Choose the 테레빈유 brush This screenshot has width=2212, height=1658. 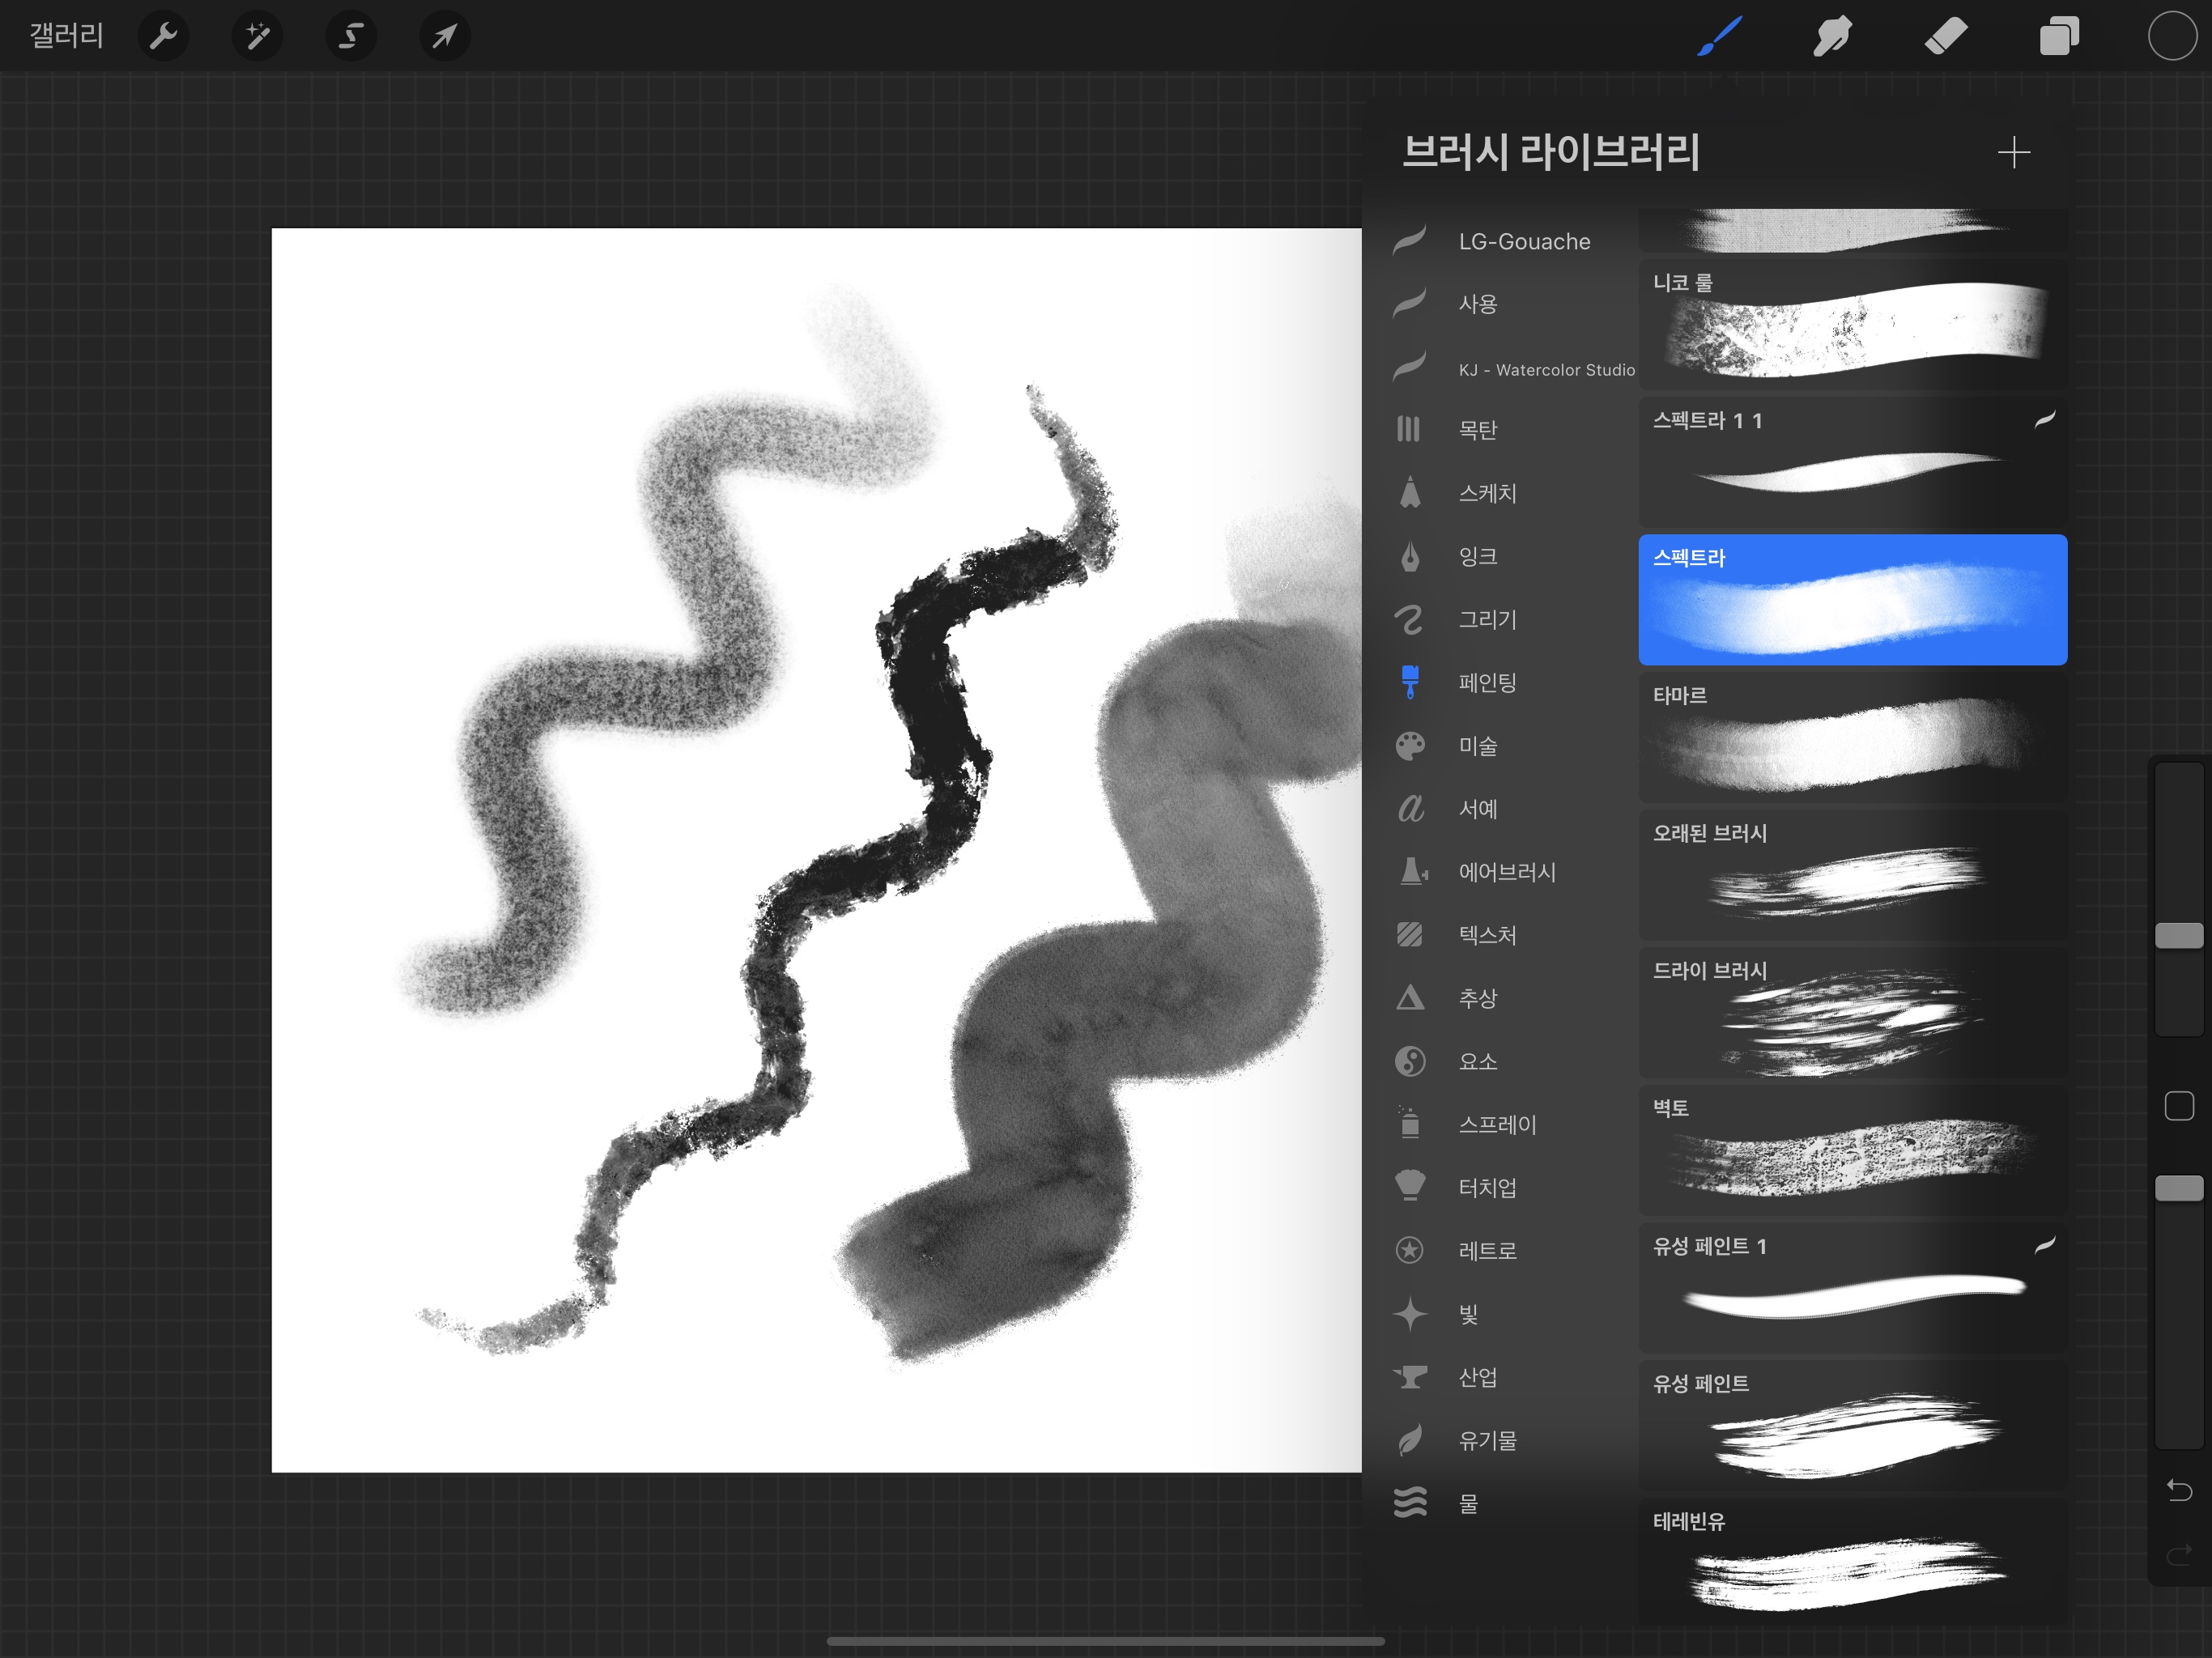pos(1852,1562)
